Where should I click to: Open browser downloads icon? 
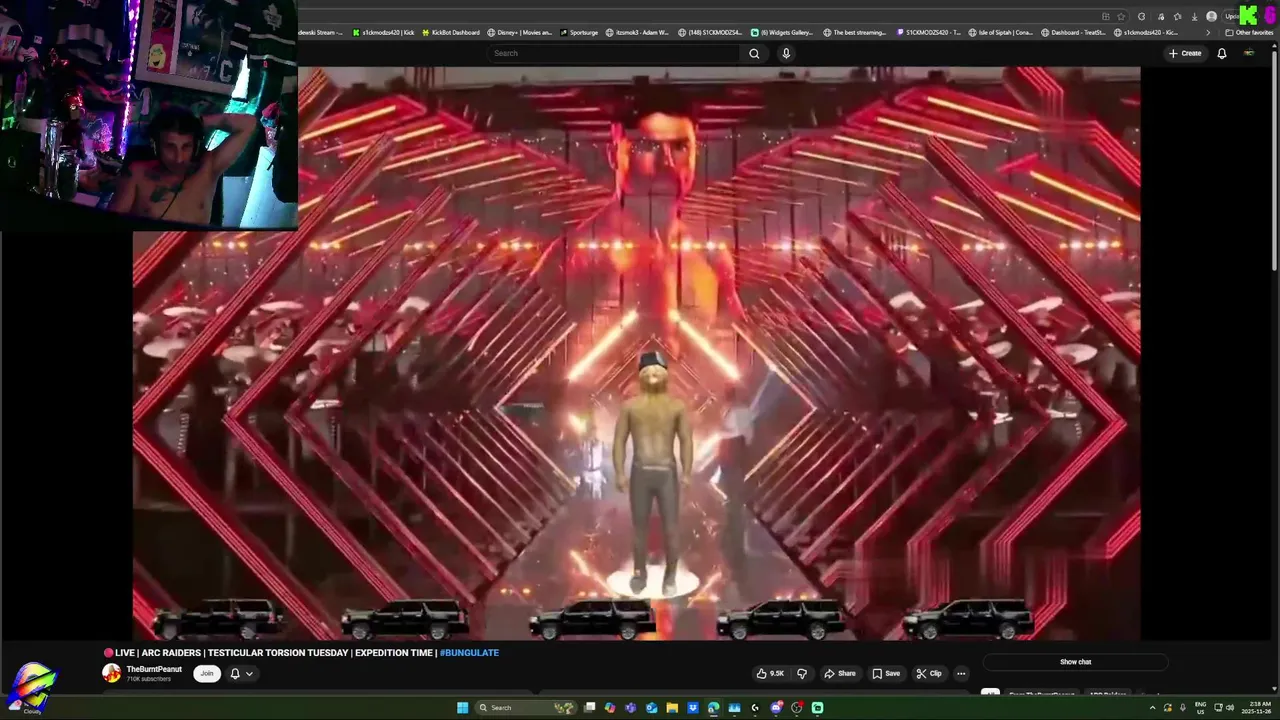coord(1194,17)
